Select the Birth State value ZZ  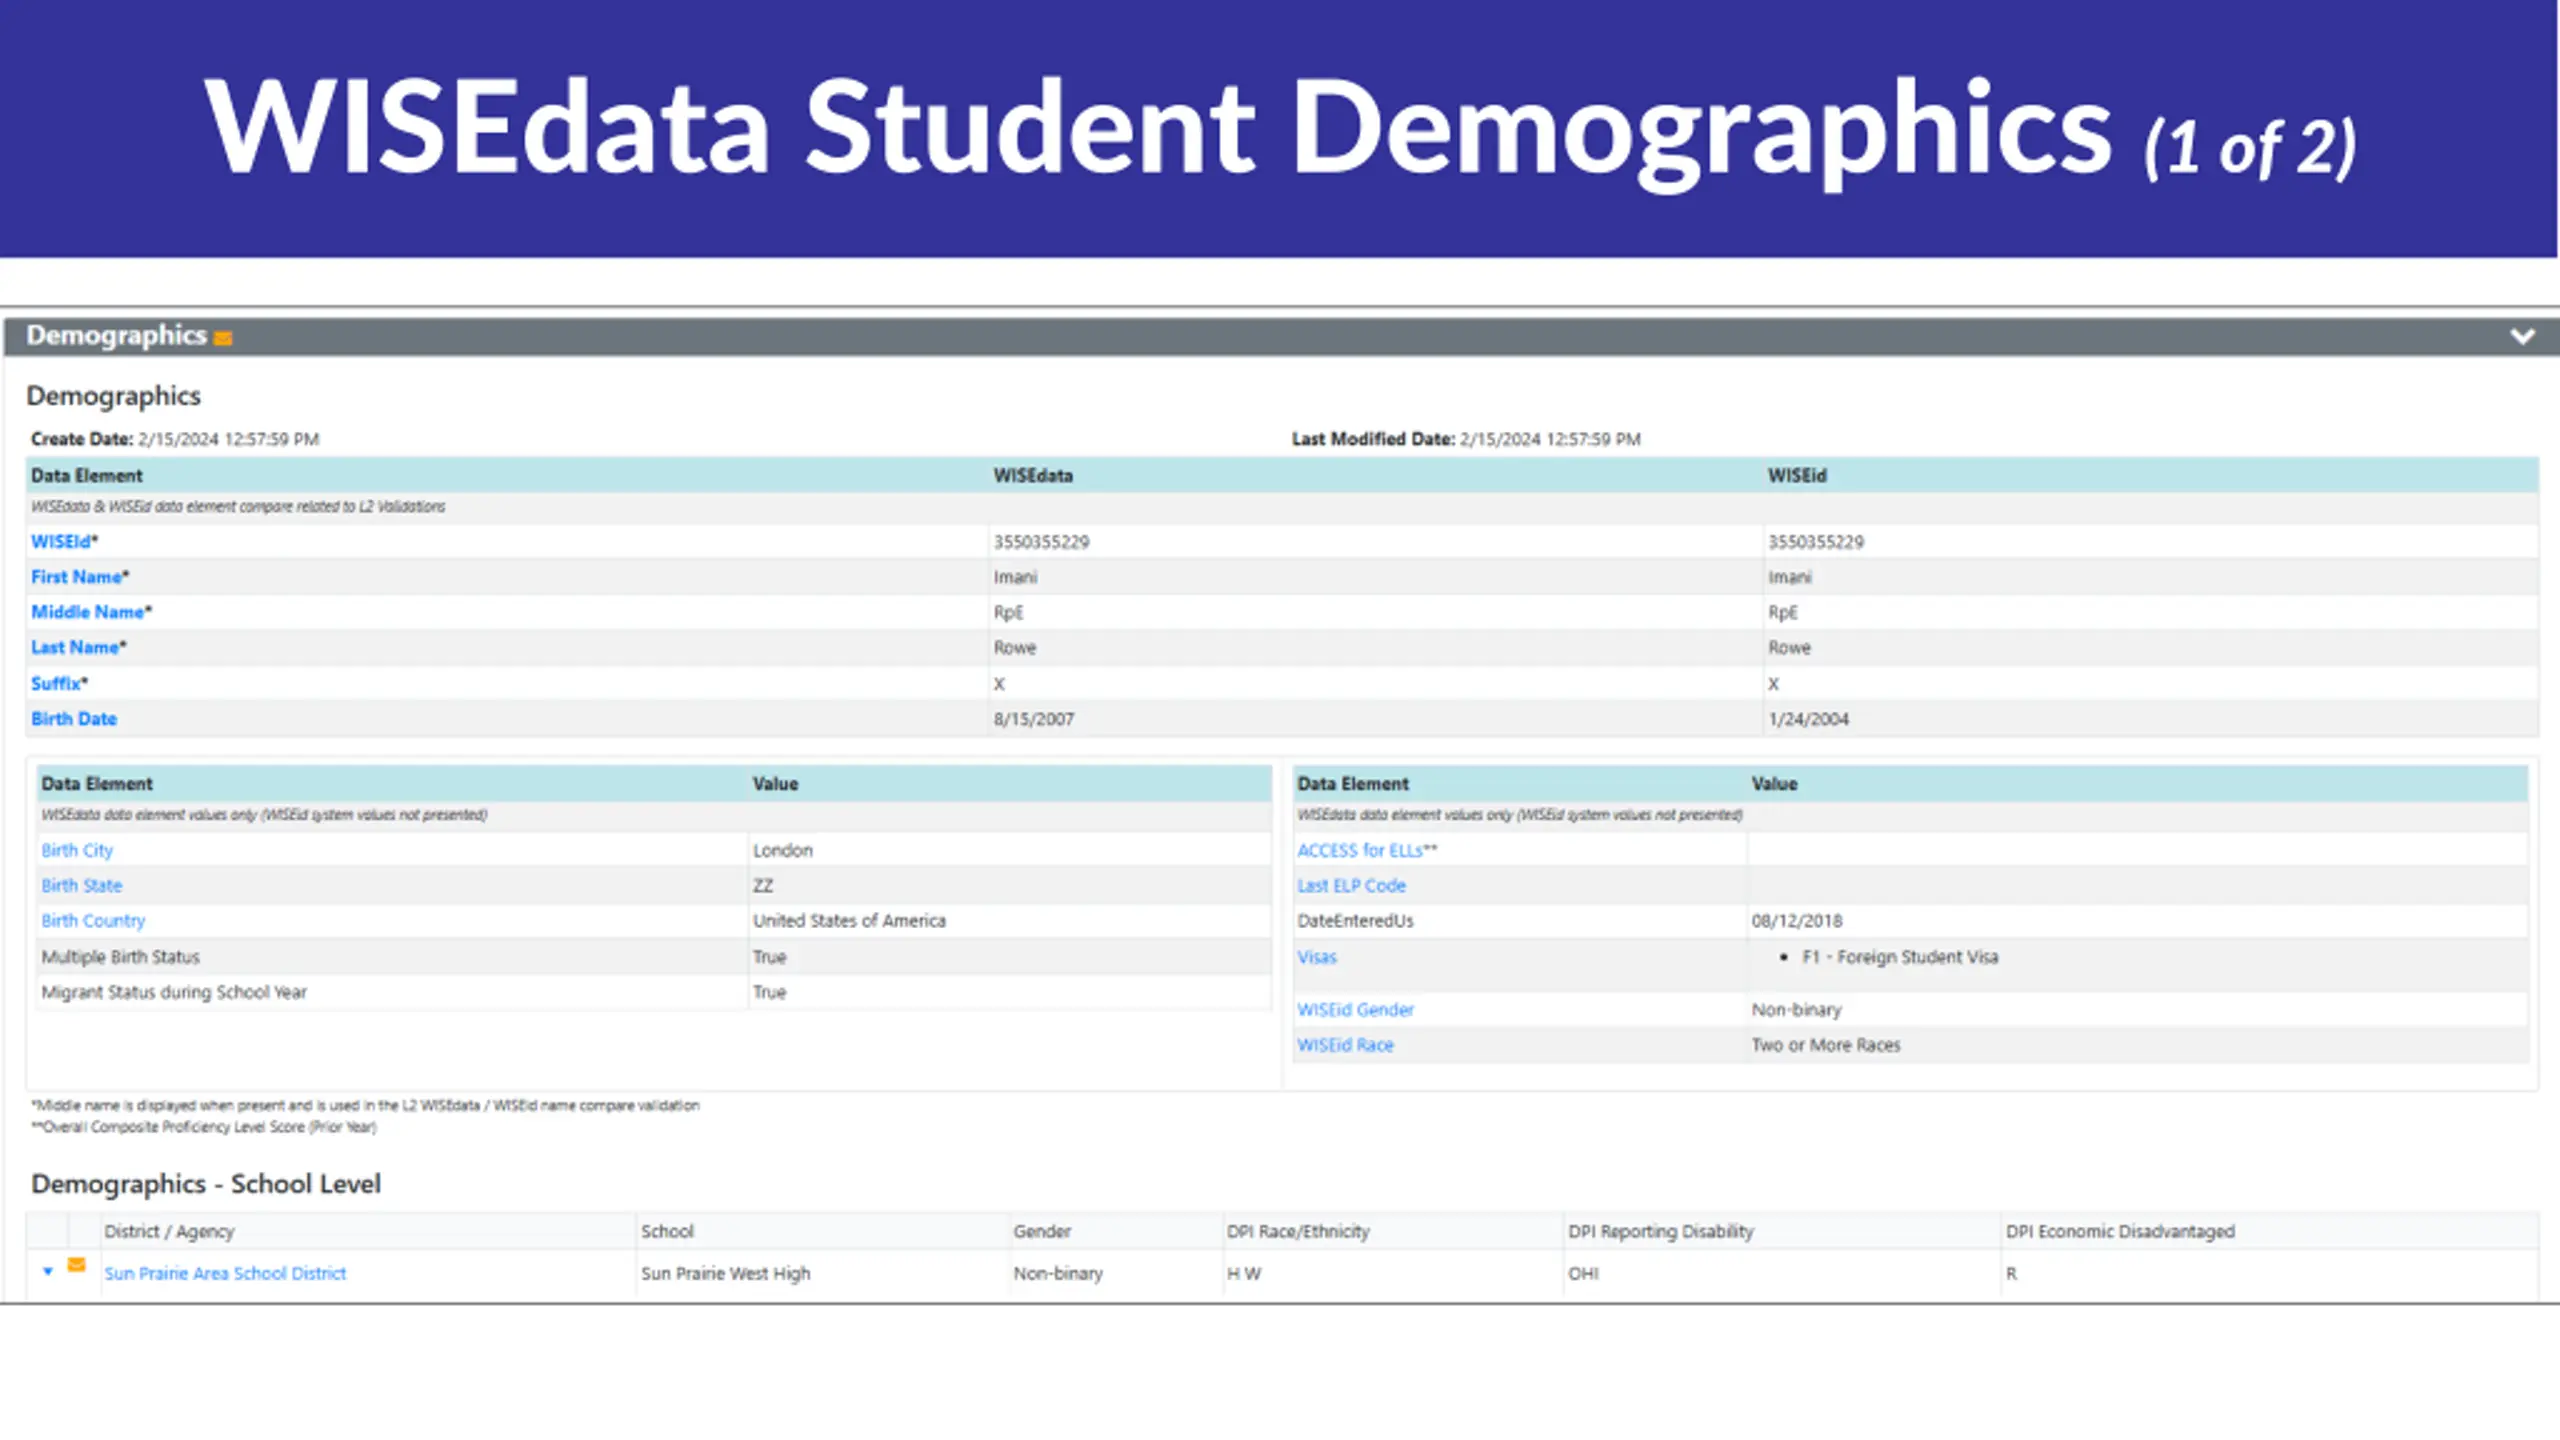pos(762,886)
